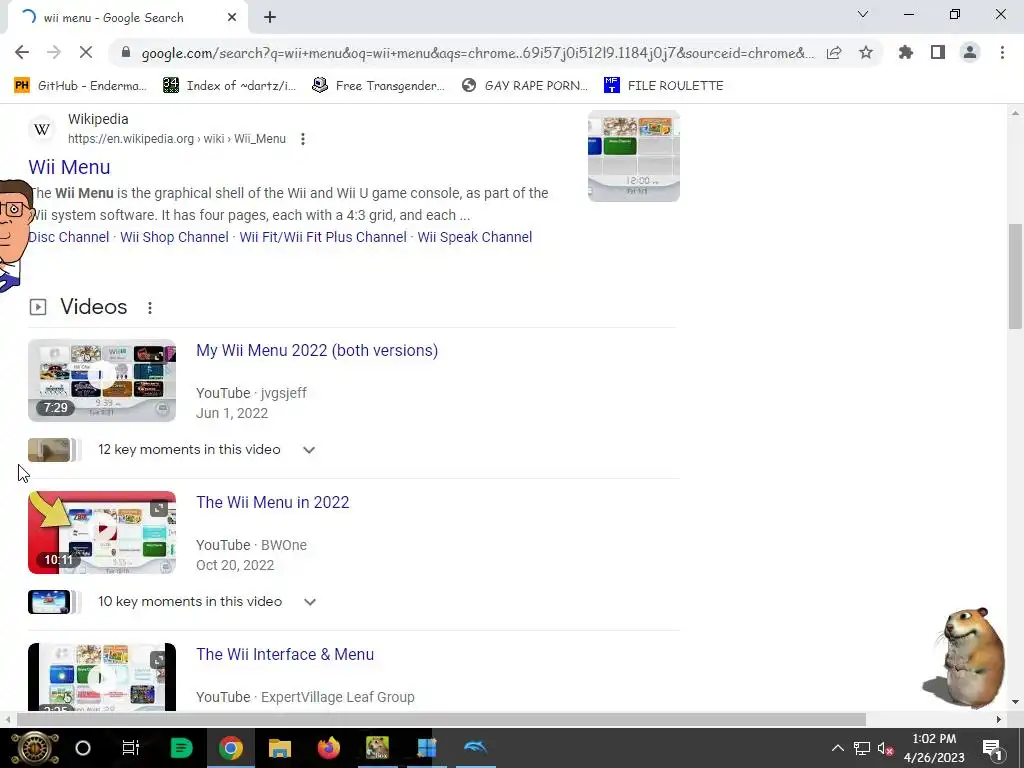
Task: Open the Extensions puzzle icon
Action: [906, 53]
